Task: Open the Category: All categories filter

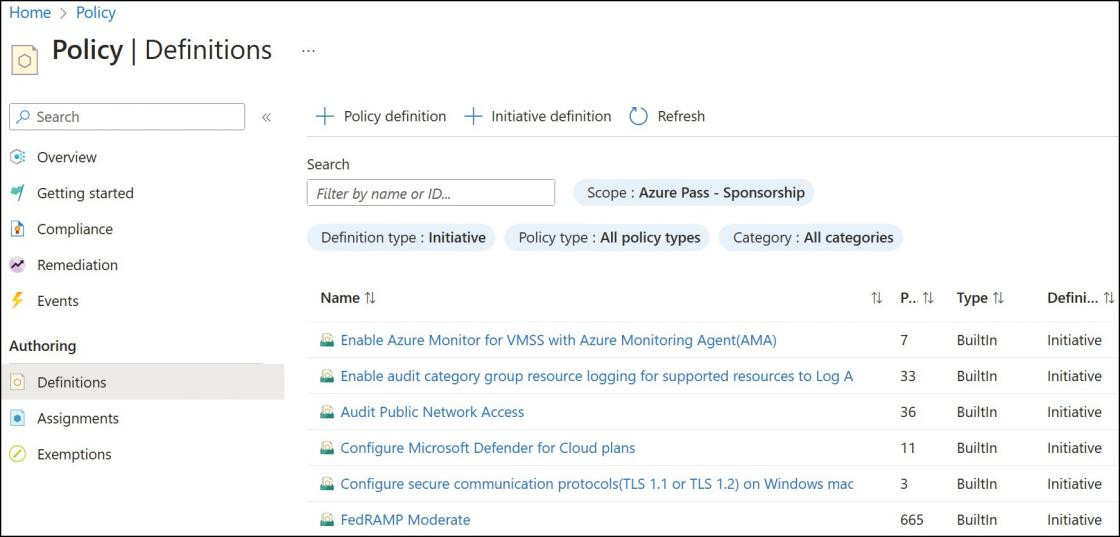Action: [x=811, y=237]
